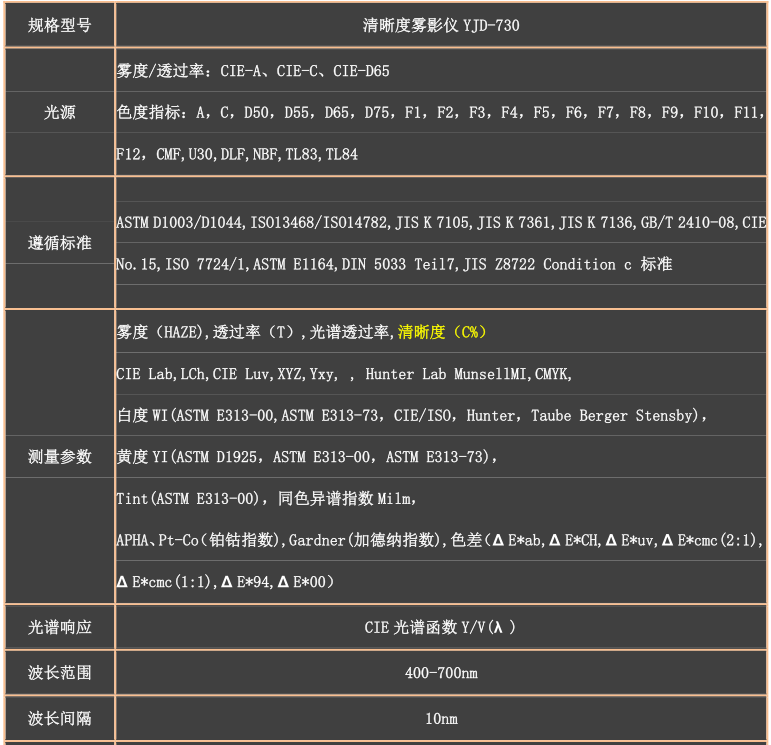Click the yellow 清晰度 (C%) text
This screenshot has height=745, width=771.
442,332
